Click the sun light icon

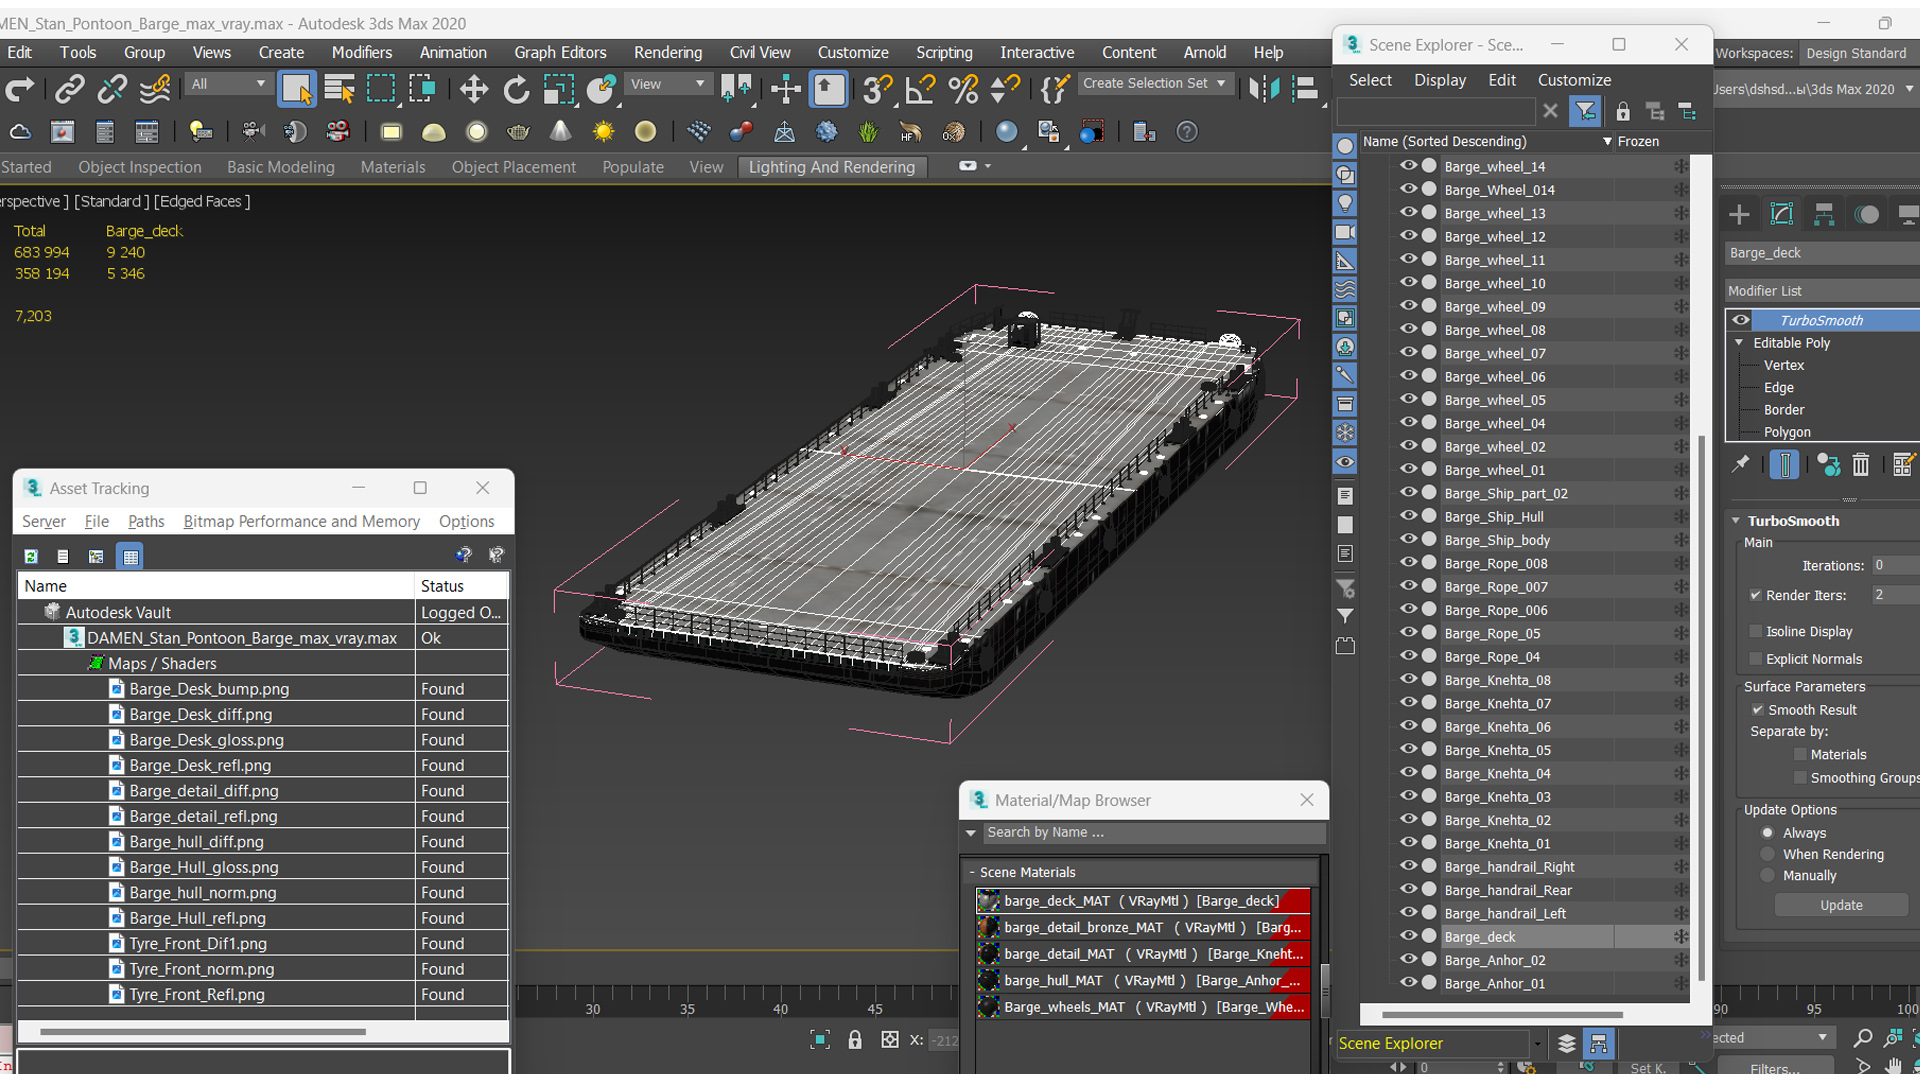[x=603, y=132]
